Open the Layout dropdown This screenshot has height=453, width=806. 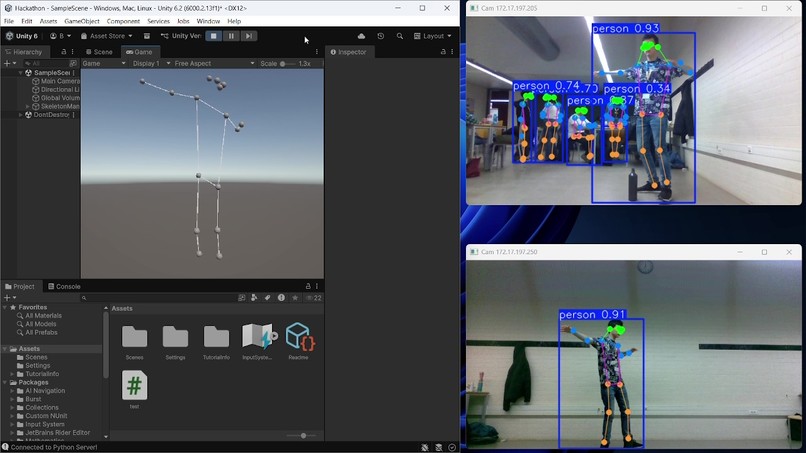pyautogui.click(x=432, y=36)
